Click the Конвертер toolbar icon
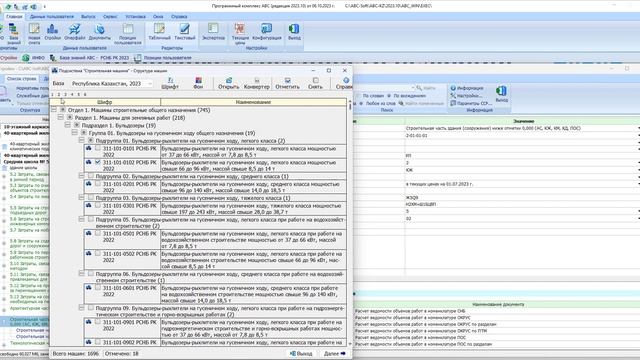This screenshot has height=360, width=640. [256, 83]
